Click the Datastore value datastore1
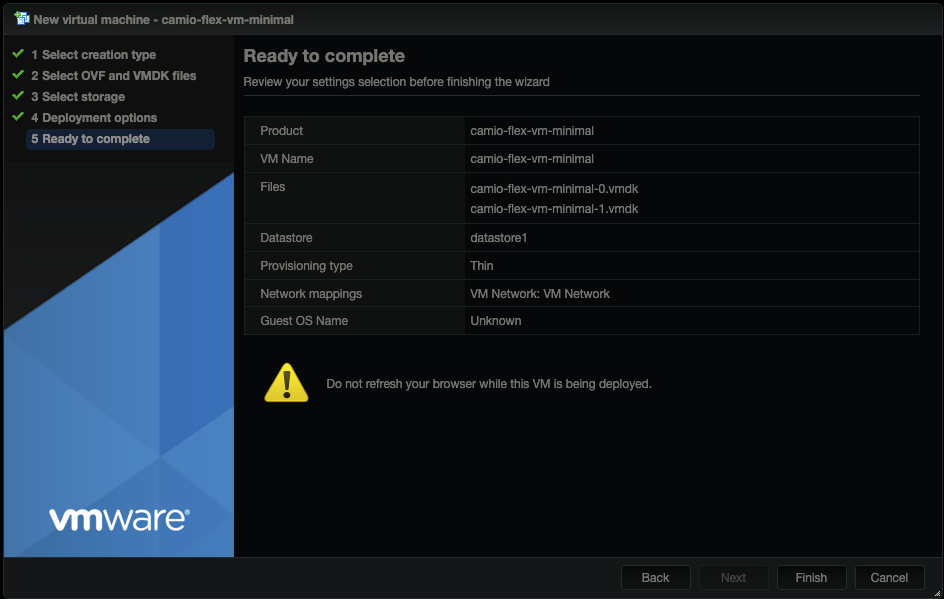The width and height of the screenshot is (944, 599). click(x=498, y=238)
